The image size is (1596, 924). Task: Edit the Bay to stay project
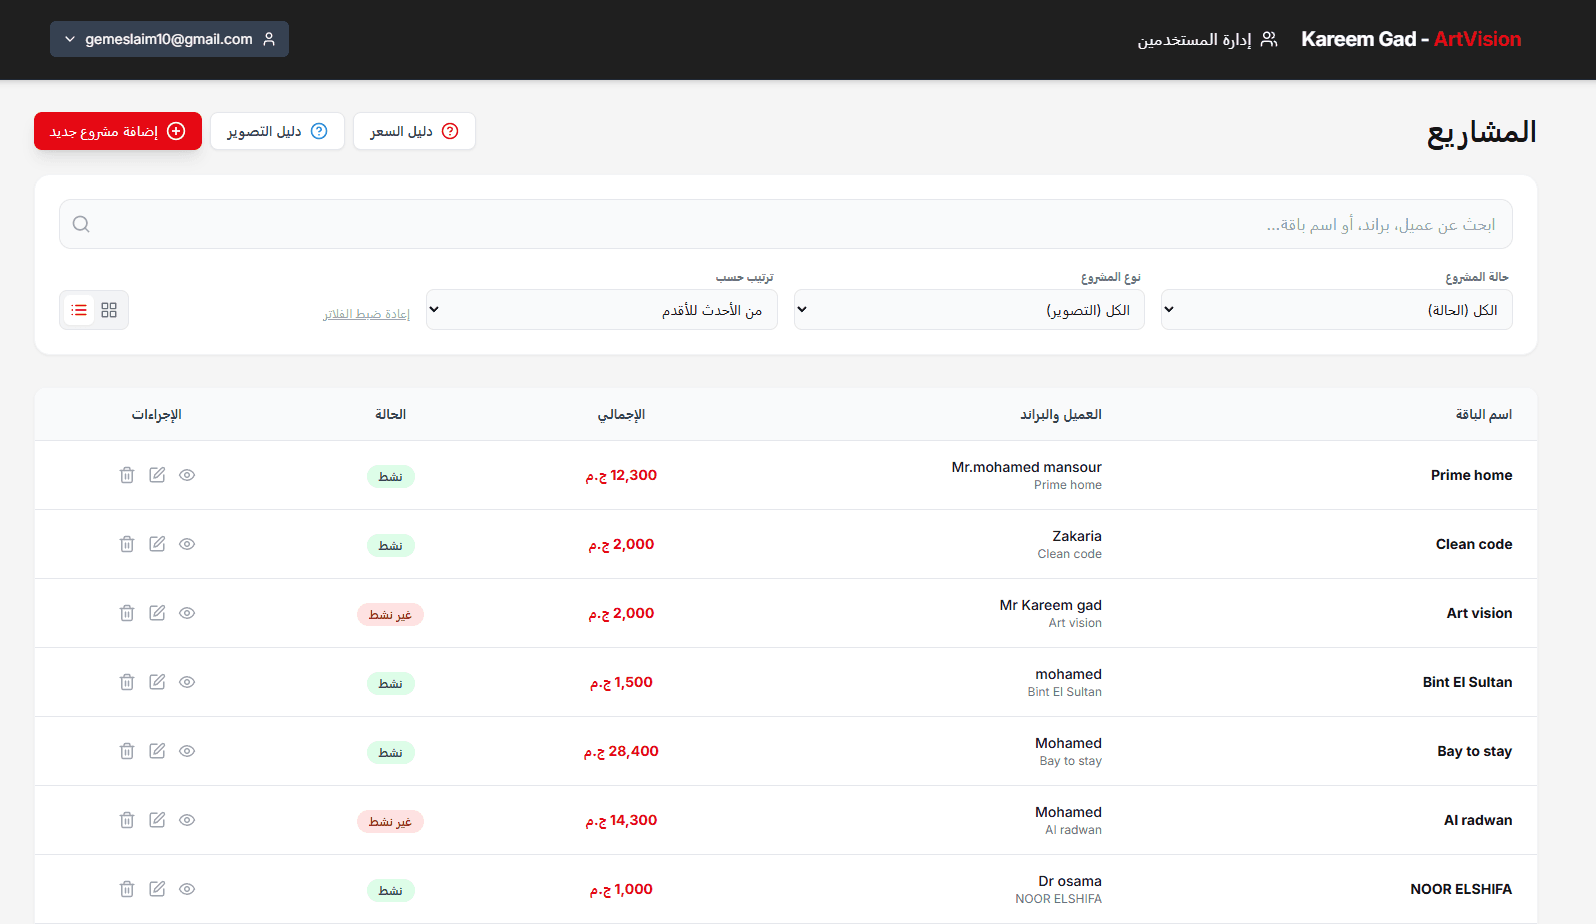point(157,751)
